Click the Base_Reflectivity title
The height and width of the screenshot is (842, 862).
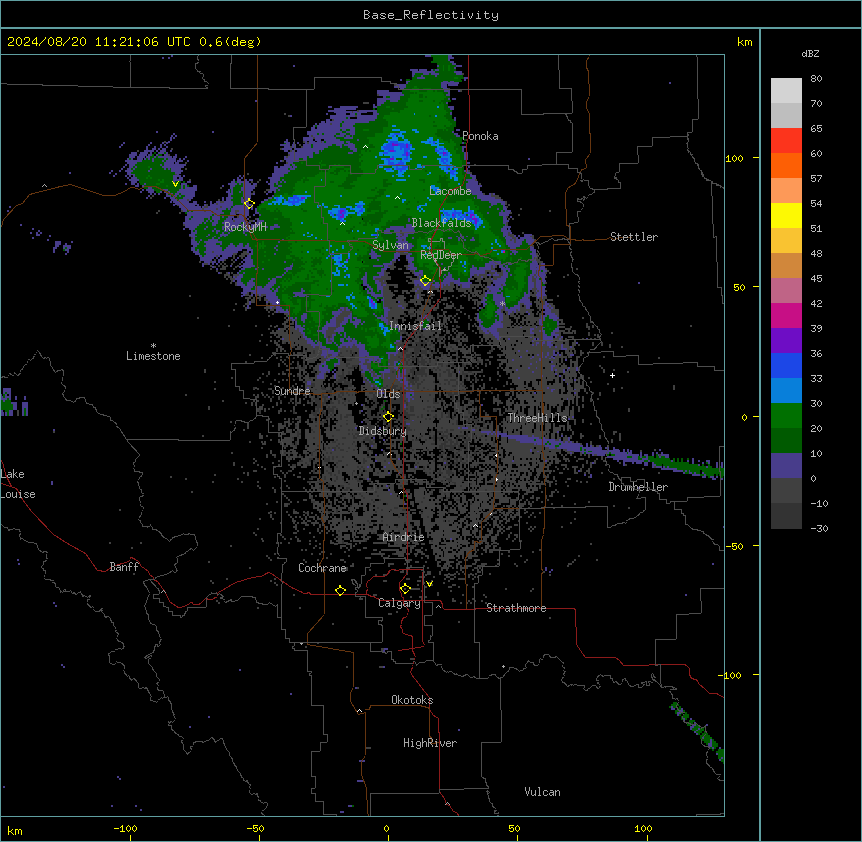tap(431, 15)
